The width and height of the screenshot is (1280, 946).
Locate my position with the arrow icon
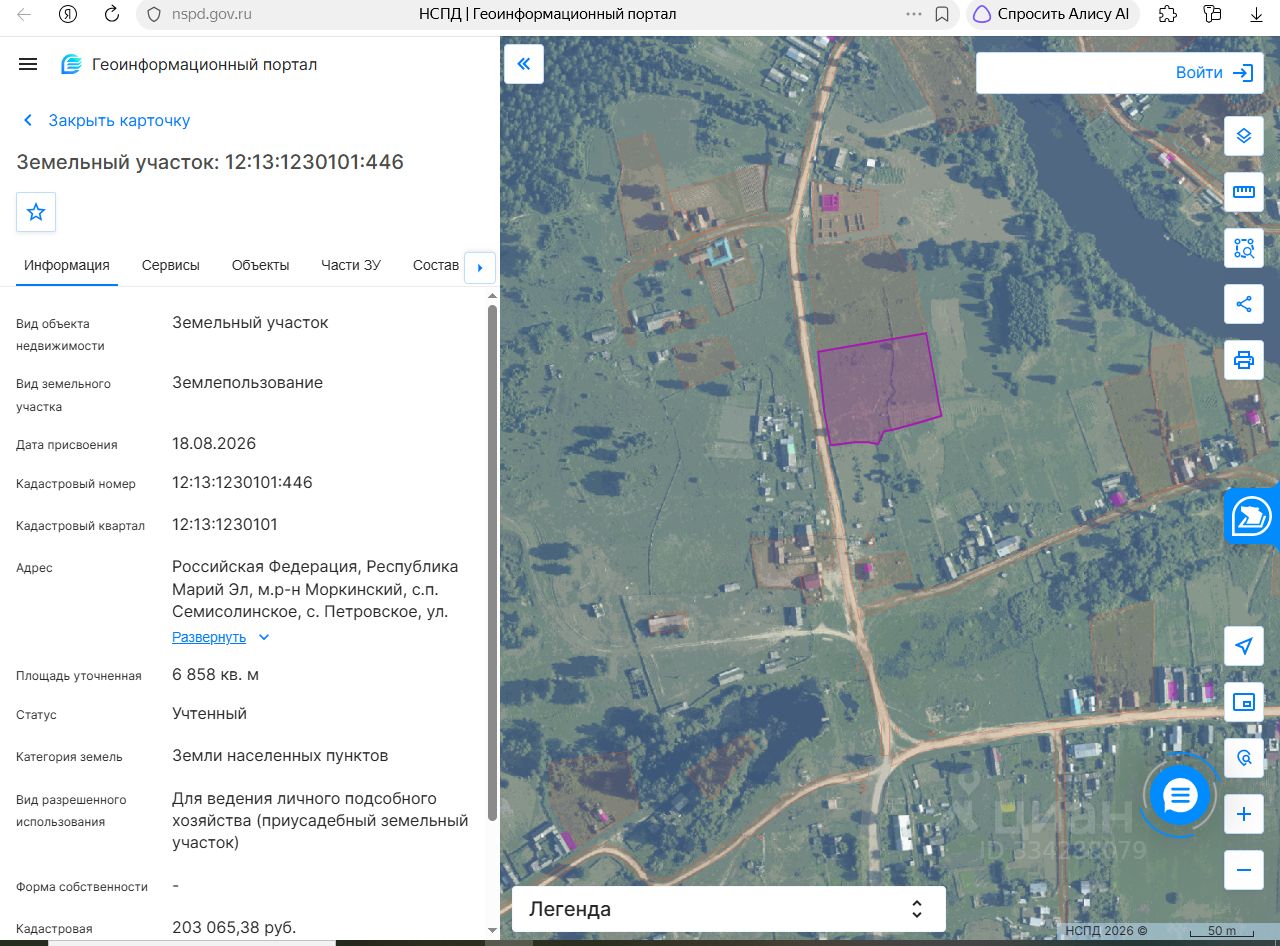[x=1244, y=646]
